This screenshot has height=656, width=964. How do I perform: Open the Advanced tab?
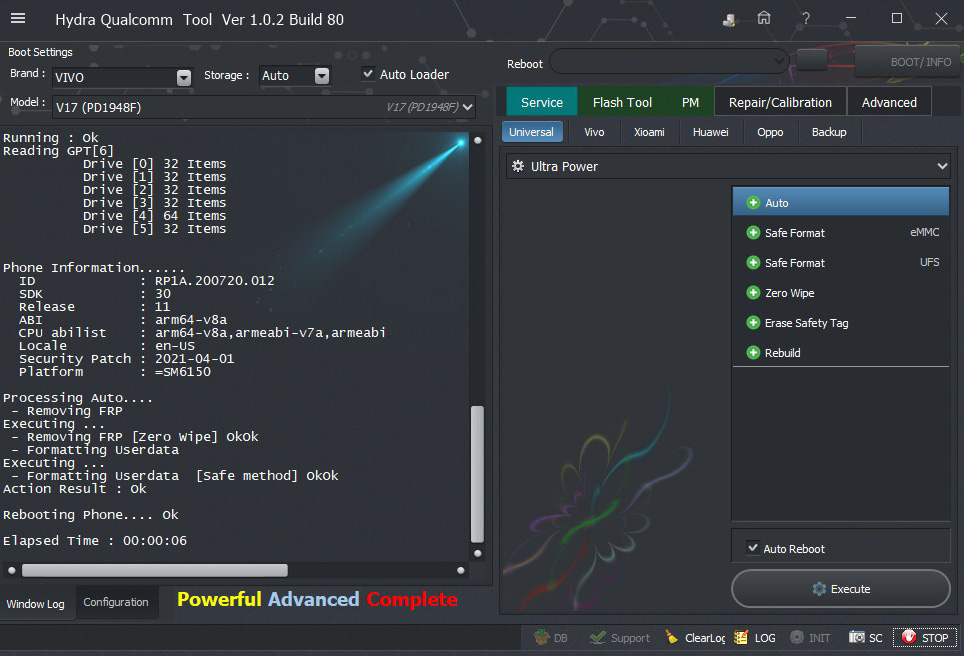tap(889, 102)
